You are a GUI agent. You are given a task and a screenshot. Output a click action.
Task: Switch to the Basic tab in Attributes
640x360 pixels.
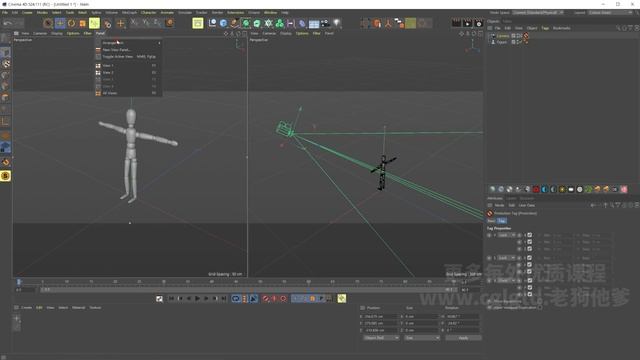pos(491,221)
